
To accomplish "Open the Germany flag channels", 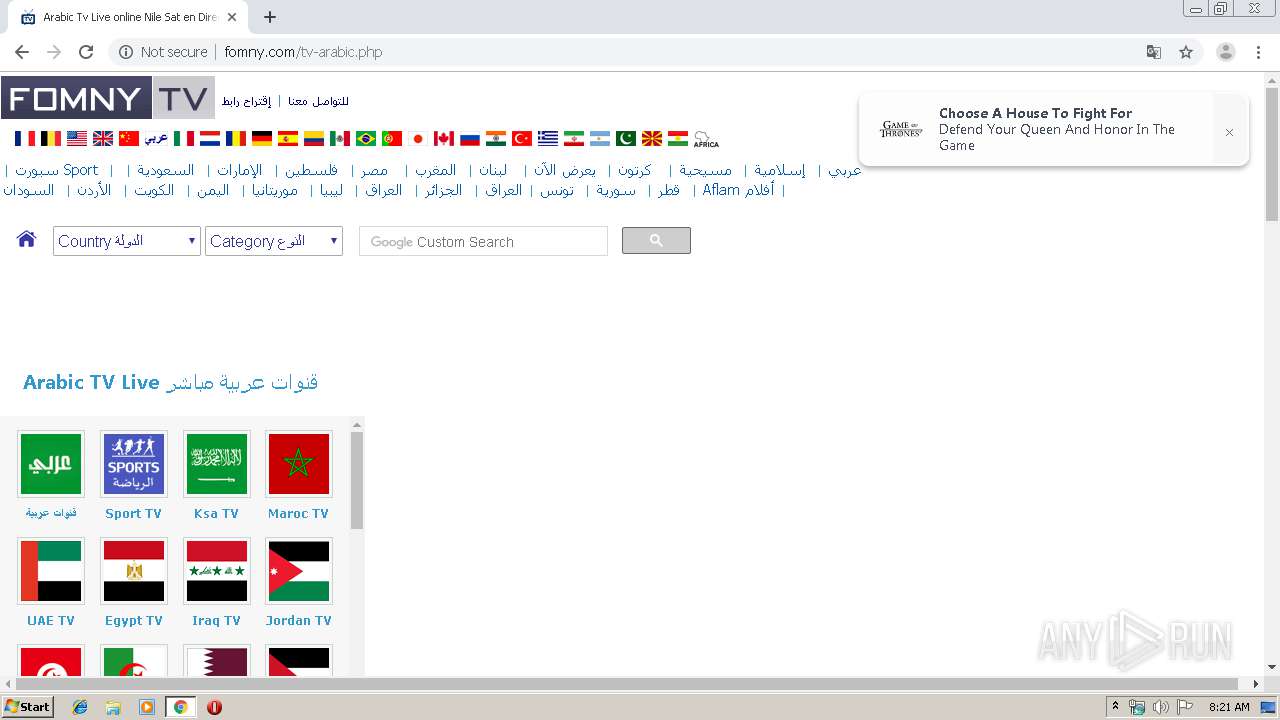I will pos(262,139).
